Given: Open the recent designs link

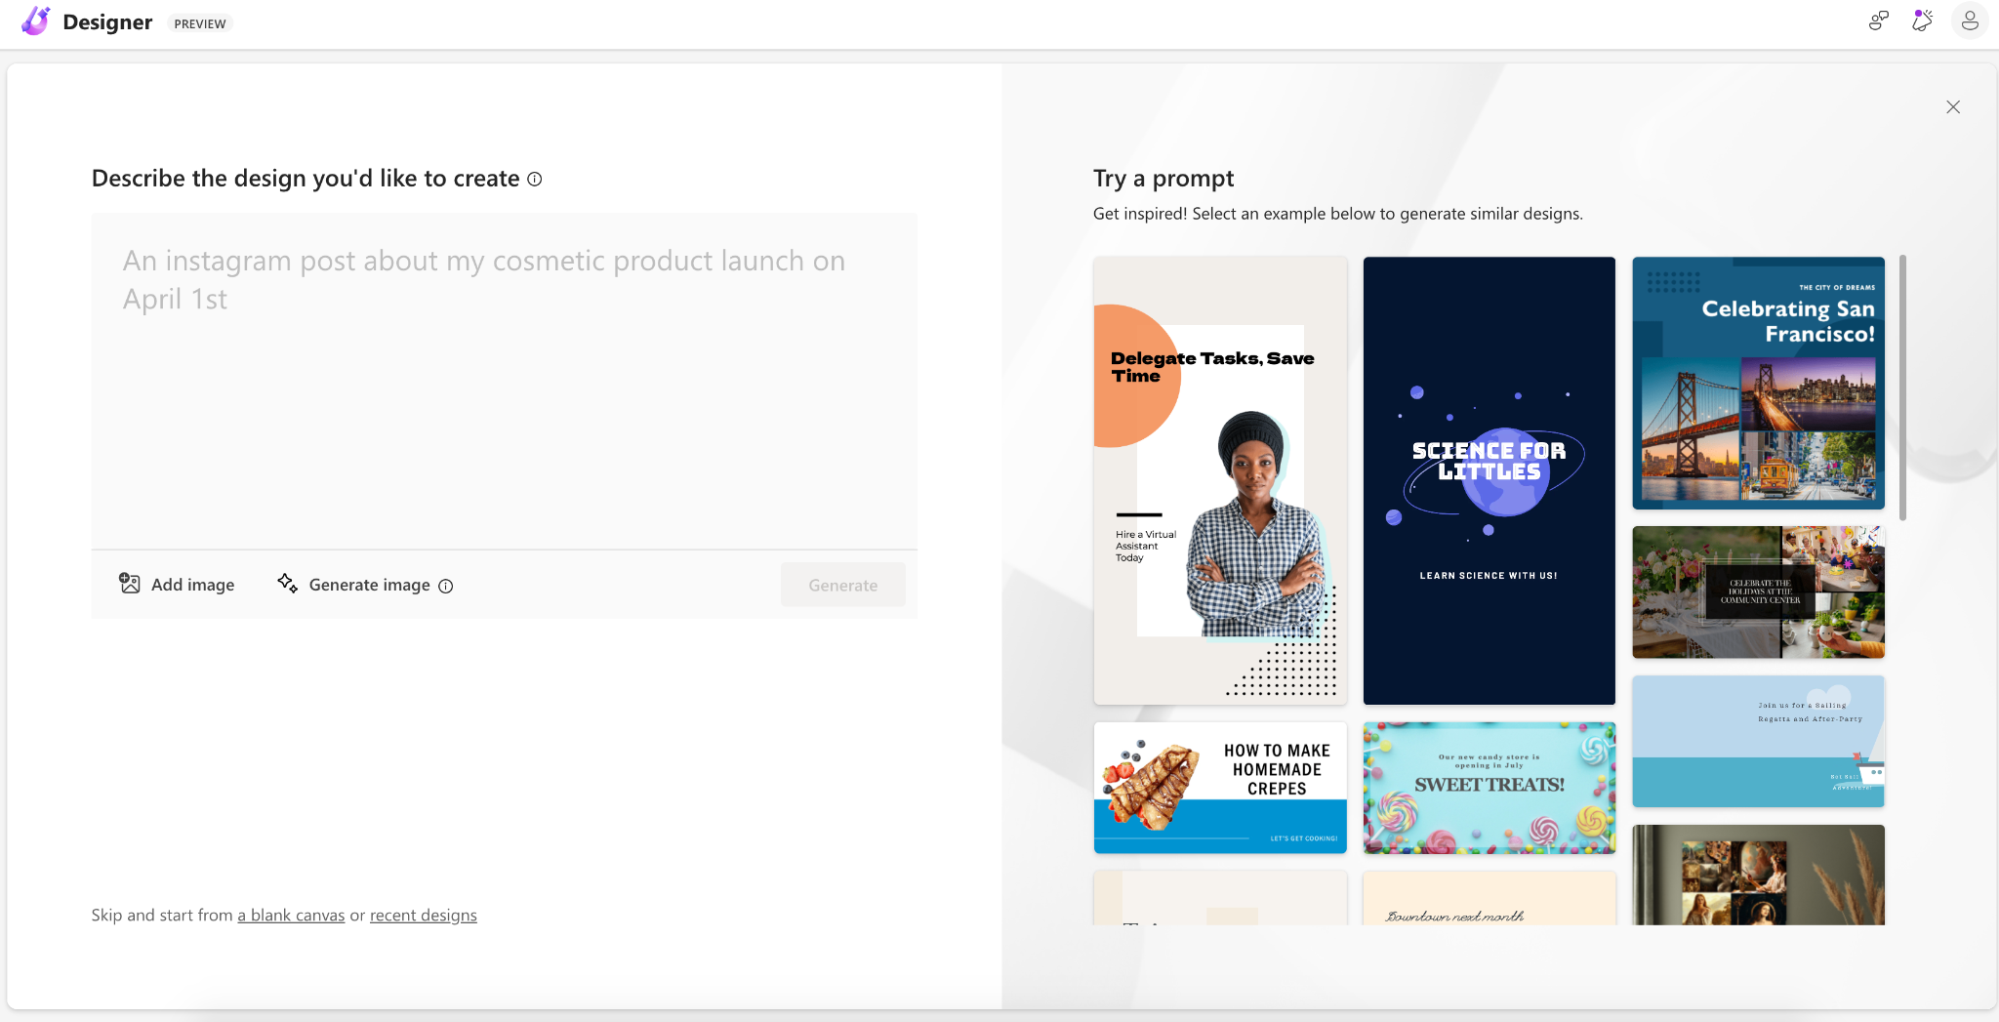Looking at the screenshot, I should click(x=423, y=915).
